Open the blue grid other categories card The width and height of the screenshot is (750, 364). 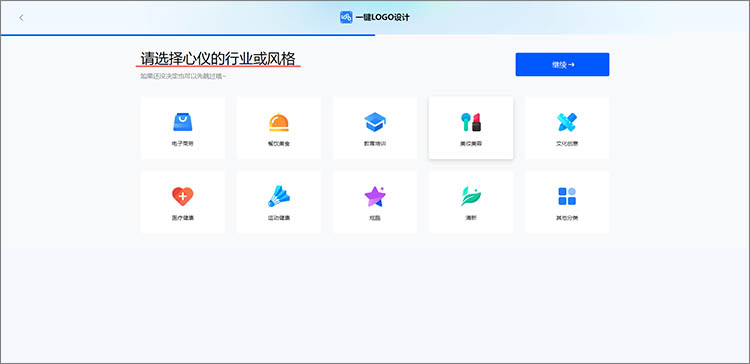[x=567, y=202]
